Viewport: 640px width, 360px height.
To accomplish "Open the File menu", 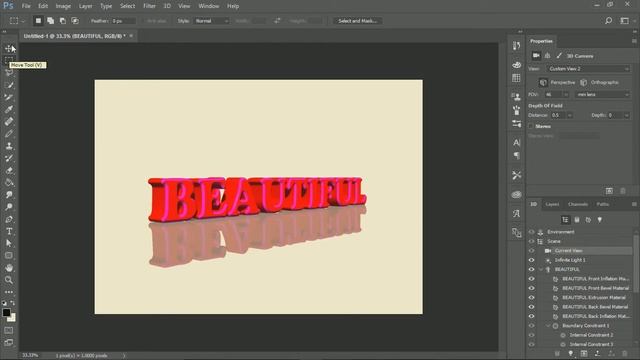I will click(26, 6).
